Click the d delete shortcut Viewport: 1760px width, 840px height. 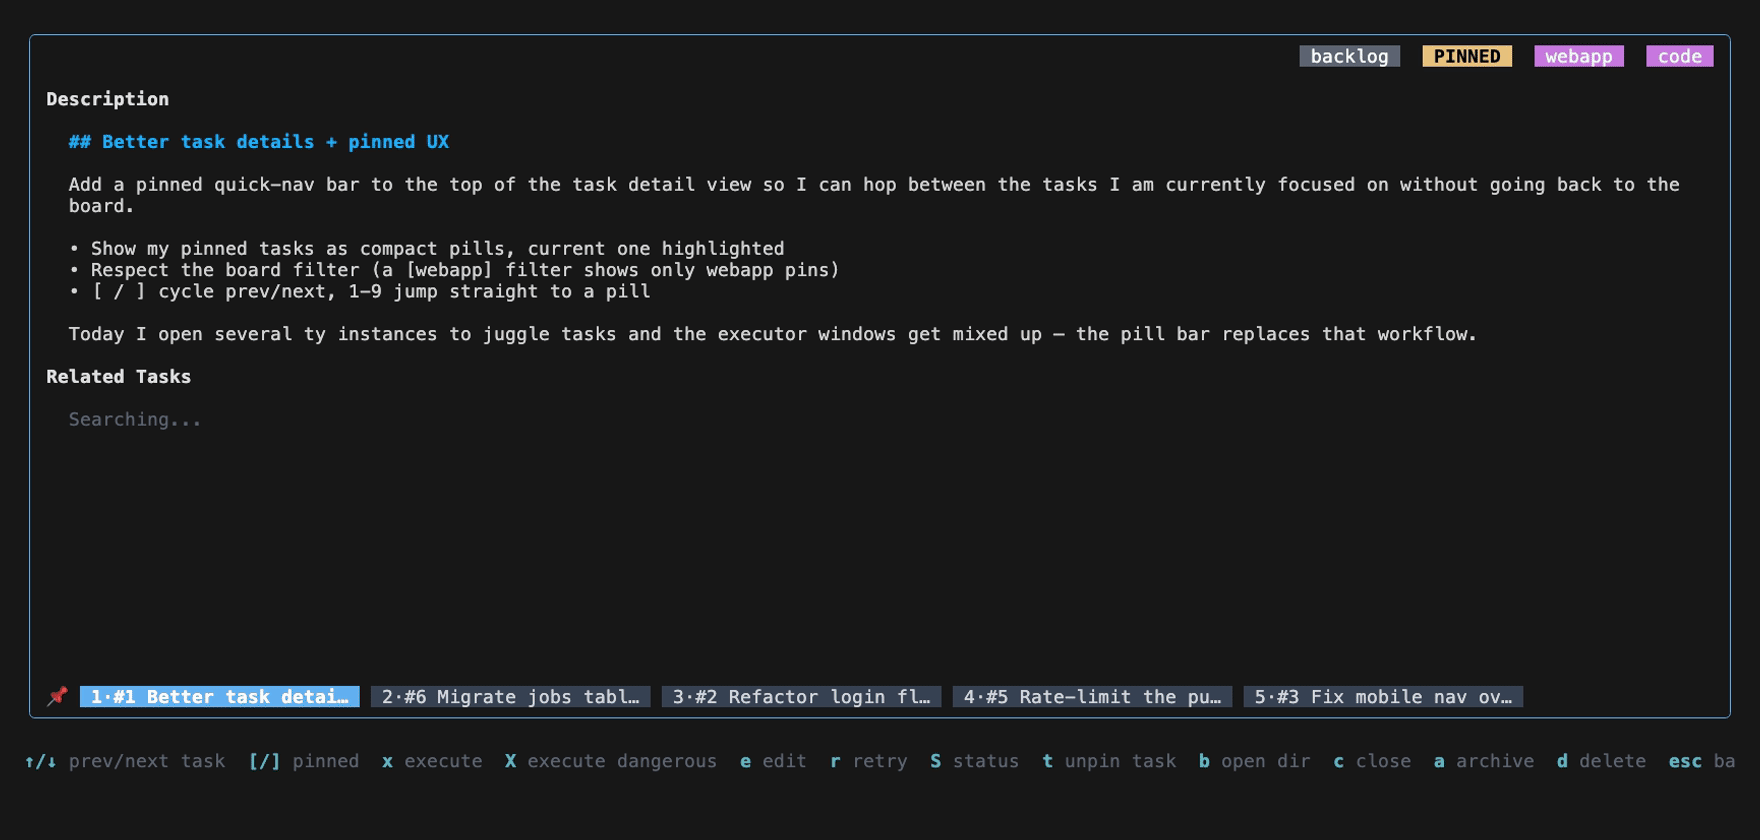click(1601, 761)
